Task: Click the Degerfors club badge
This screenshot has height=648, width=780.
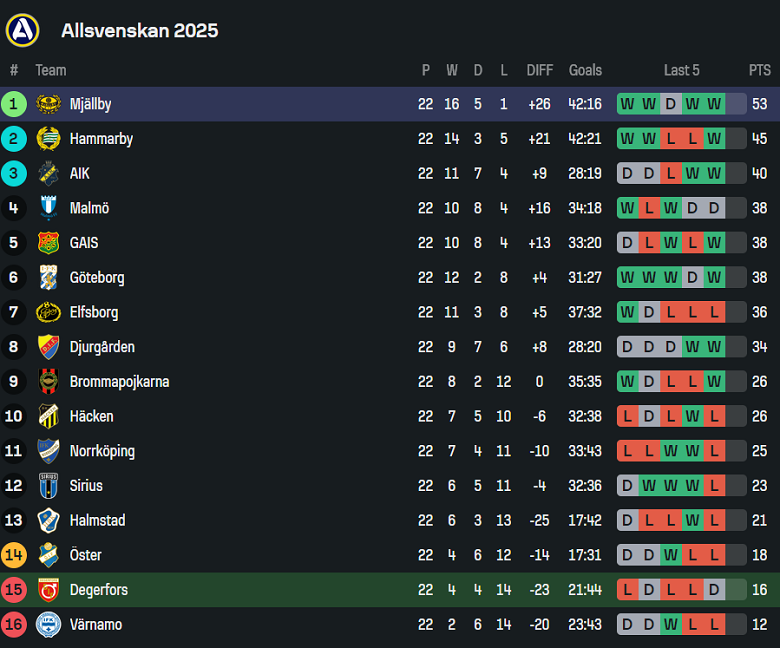Action: pyautogui.click(x=48, y=590)
